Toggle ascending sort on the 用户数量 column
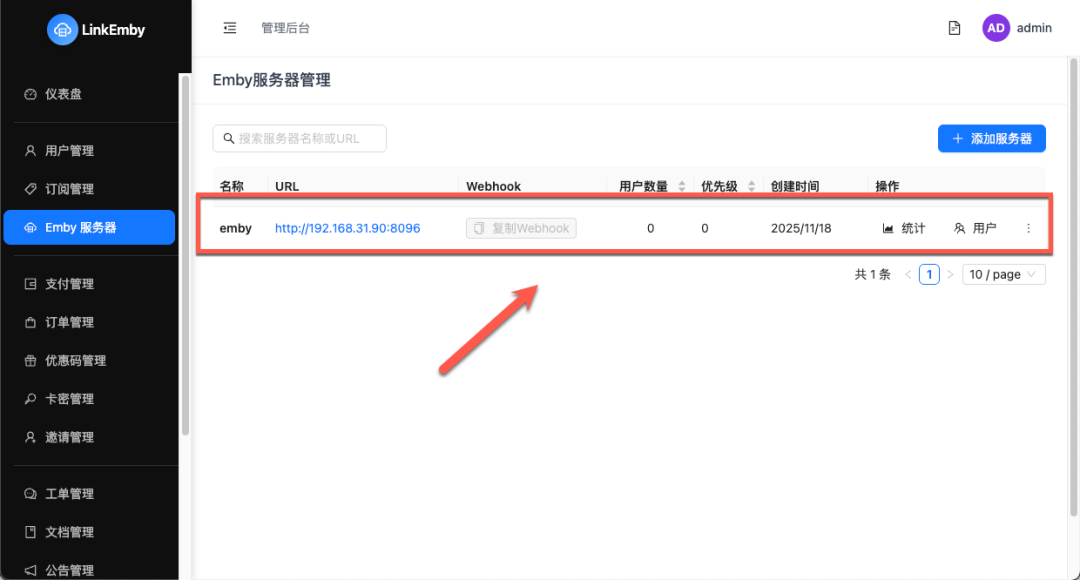Viewport: 1080px width, 580px height. [684, 182]
